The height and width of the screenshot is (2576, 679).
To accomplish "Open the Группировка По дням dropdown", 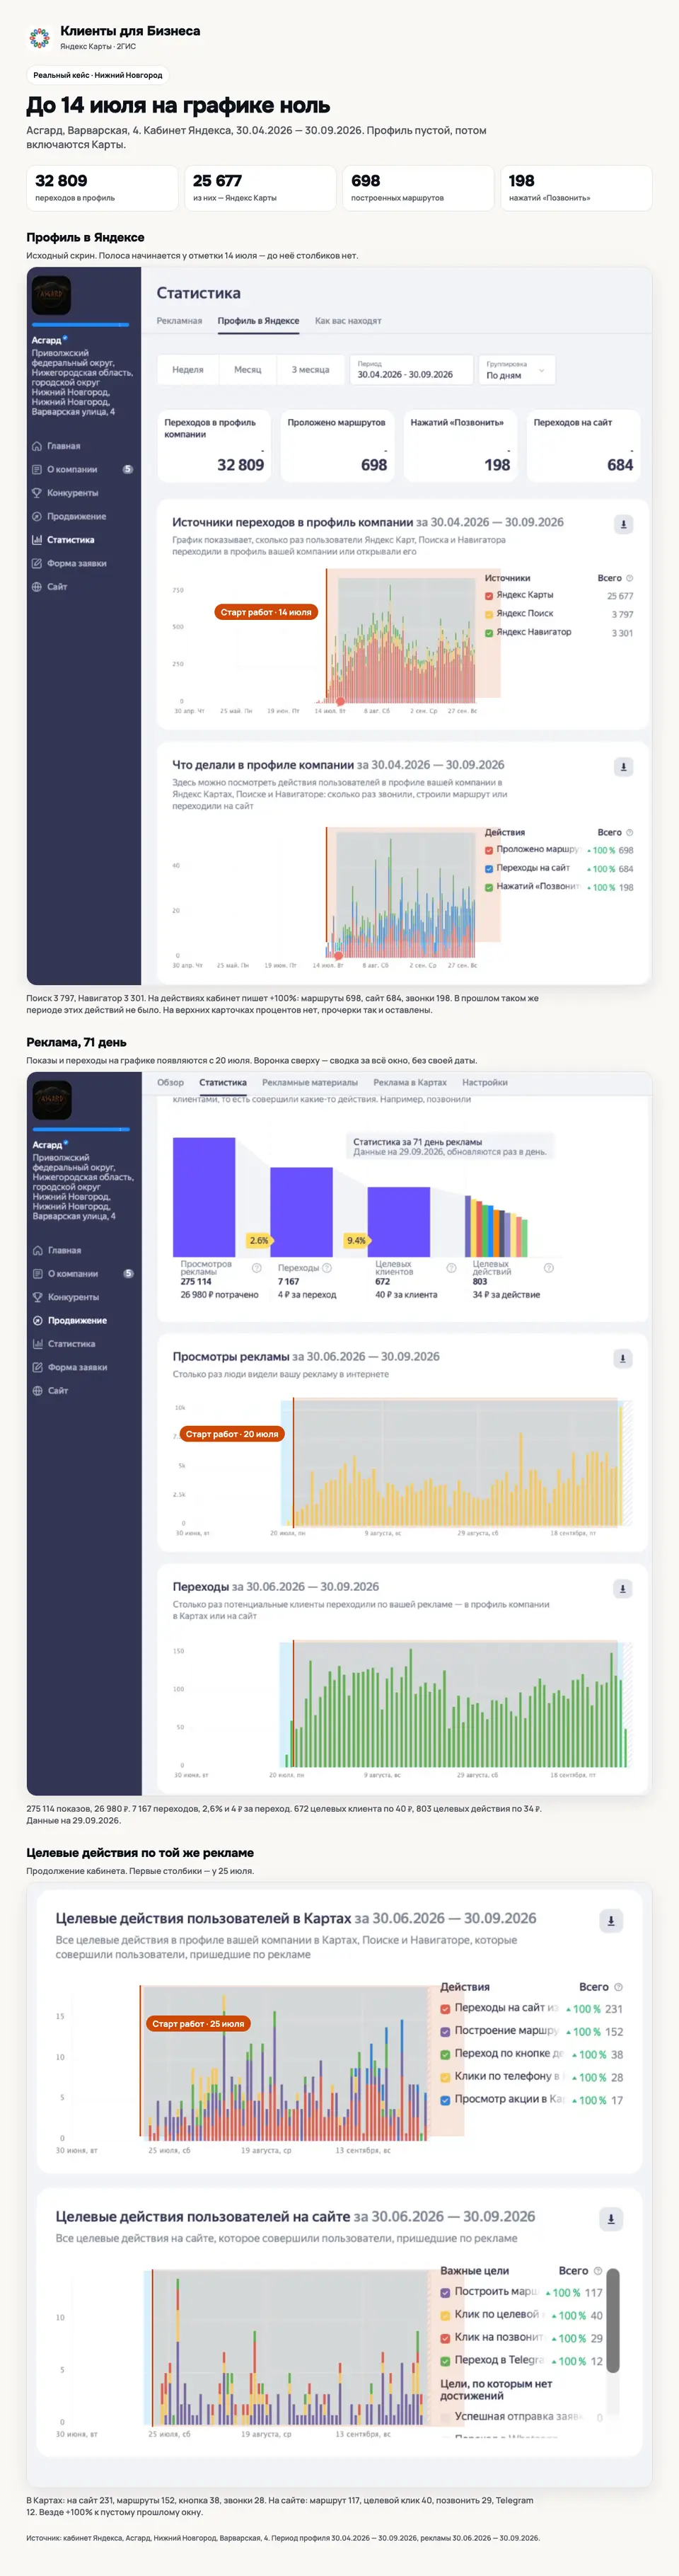I will click(x=517, y=370).
